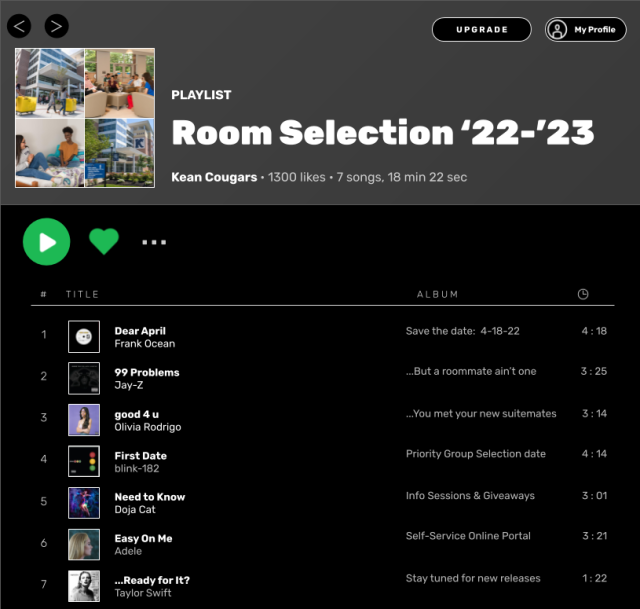640x609 pixels.
Task: Open artist Doja Cat
Action: [x=135, y=509]
